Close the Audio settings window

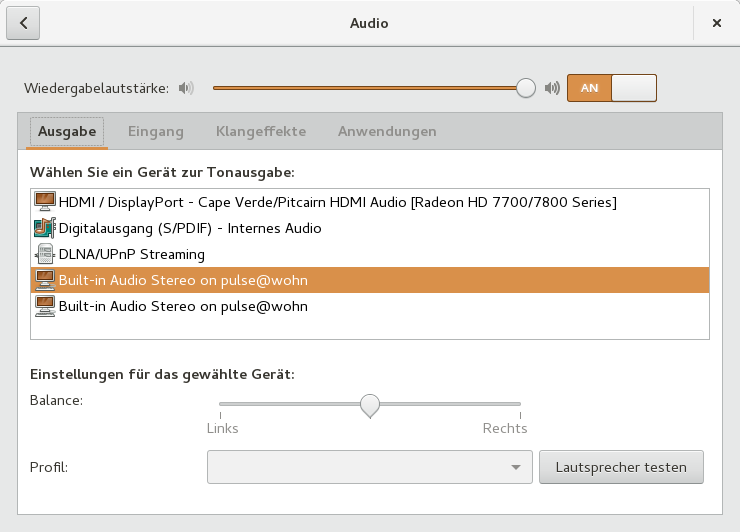tap(716, 23)
